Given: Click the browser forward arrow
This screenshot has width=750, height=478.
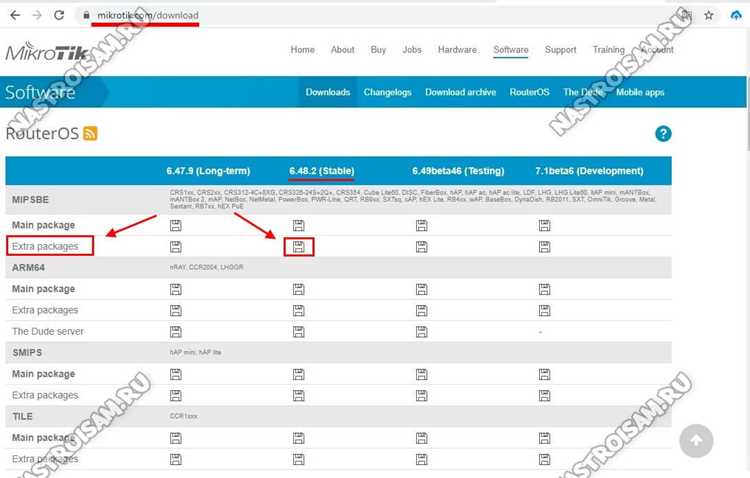Looking at the screenshot, I should 37,15.
